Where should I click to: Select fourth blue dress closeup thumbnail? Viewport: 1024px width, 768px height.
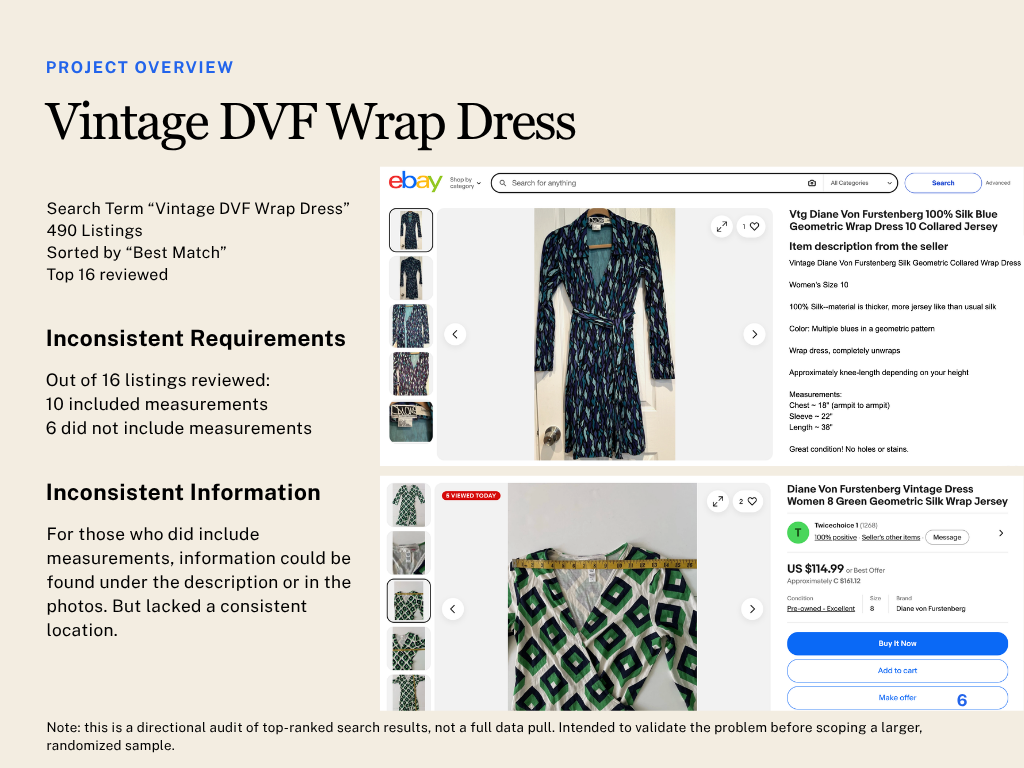click(411, 373)
